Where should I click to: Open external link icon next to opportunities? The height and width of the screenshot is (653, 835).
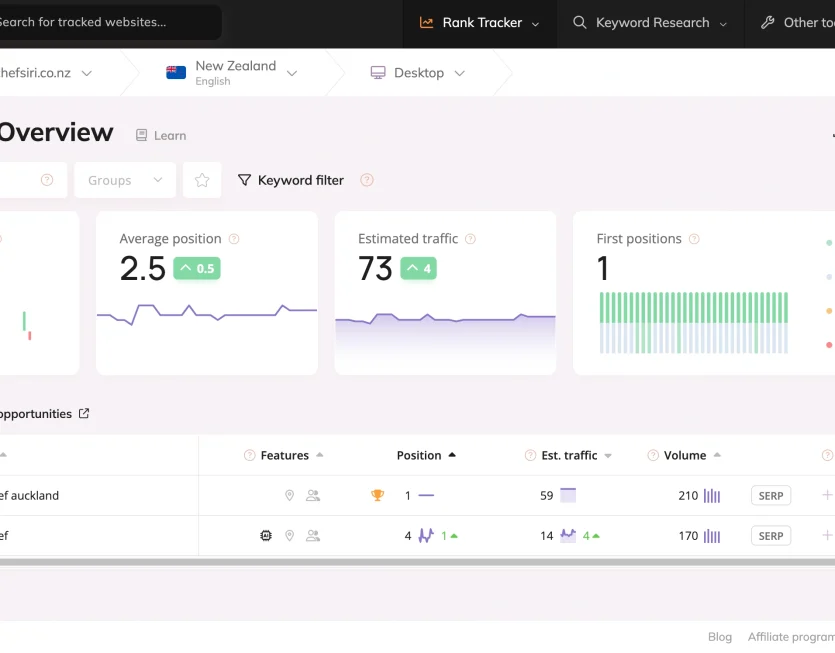(x=84, y=413)
